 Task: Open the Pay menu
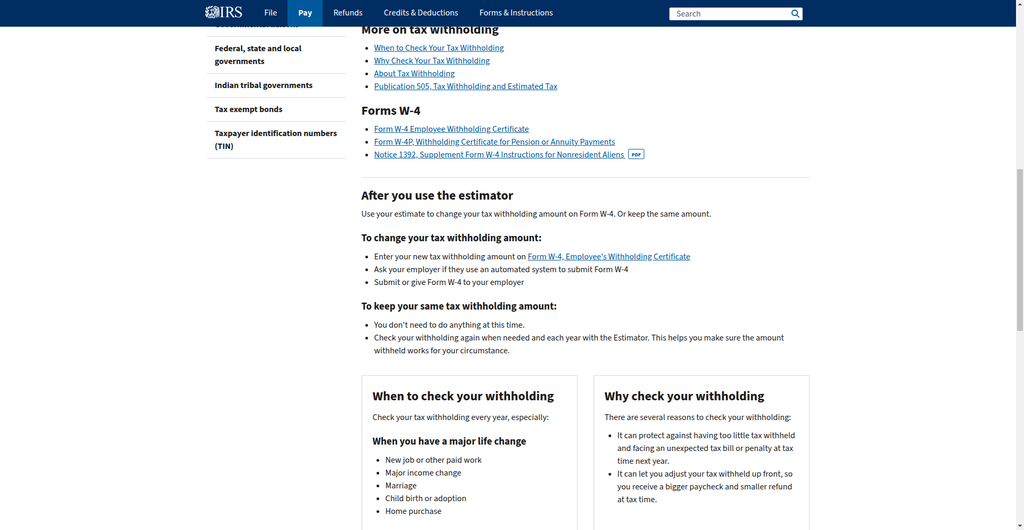pos(305,13)
